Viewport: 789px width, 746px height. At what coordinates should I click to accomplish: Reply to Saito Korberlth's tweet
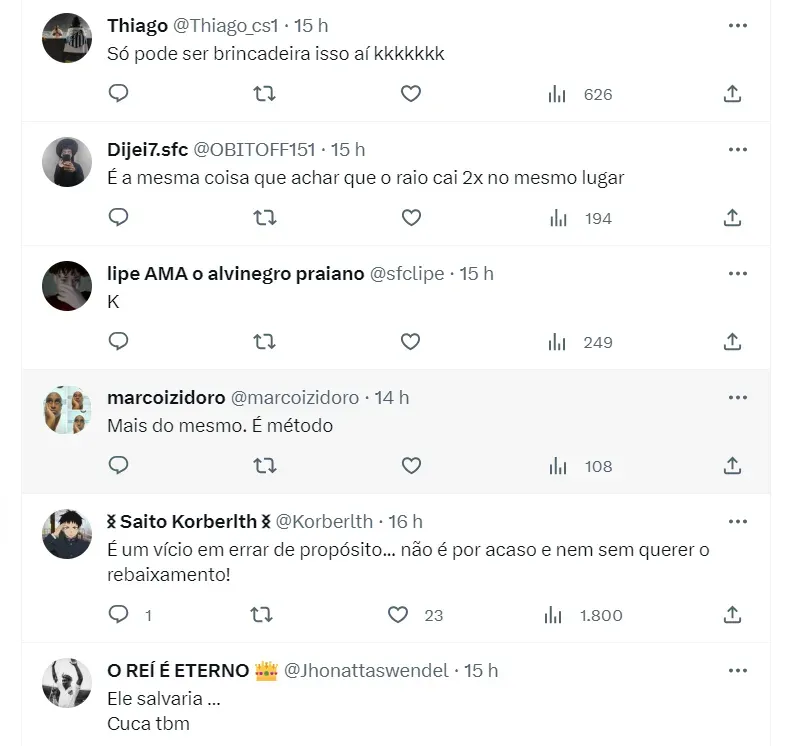coord(118,614)
